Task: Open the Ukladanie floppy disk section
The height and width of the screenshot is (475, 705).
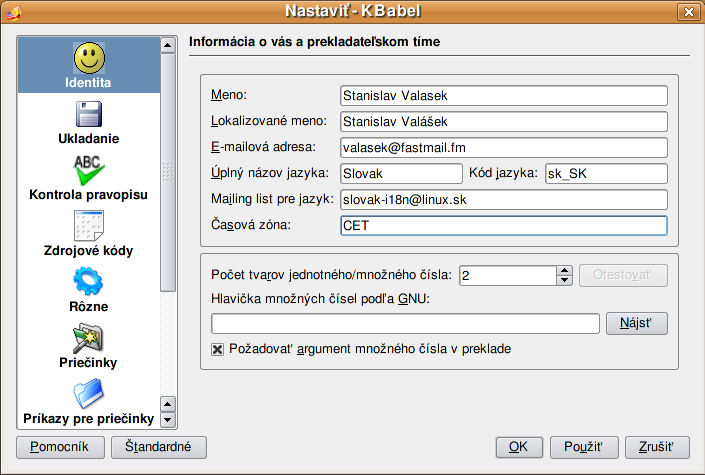Action: click(89, 114)
